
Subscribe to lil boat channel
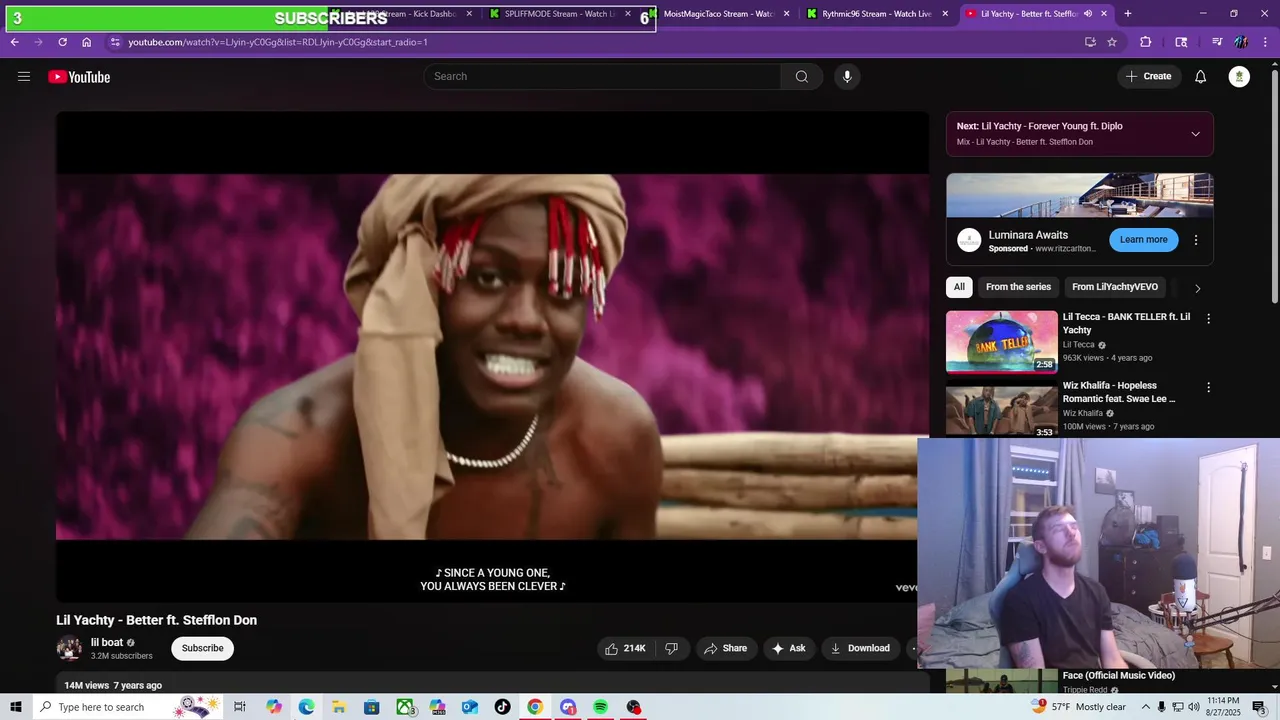coord(203,648)
